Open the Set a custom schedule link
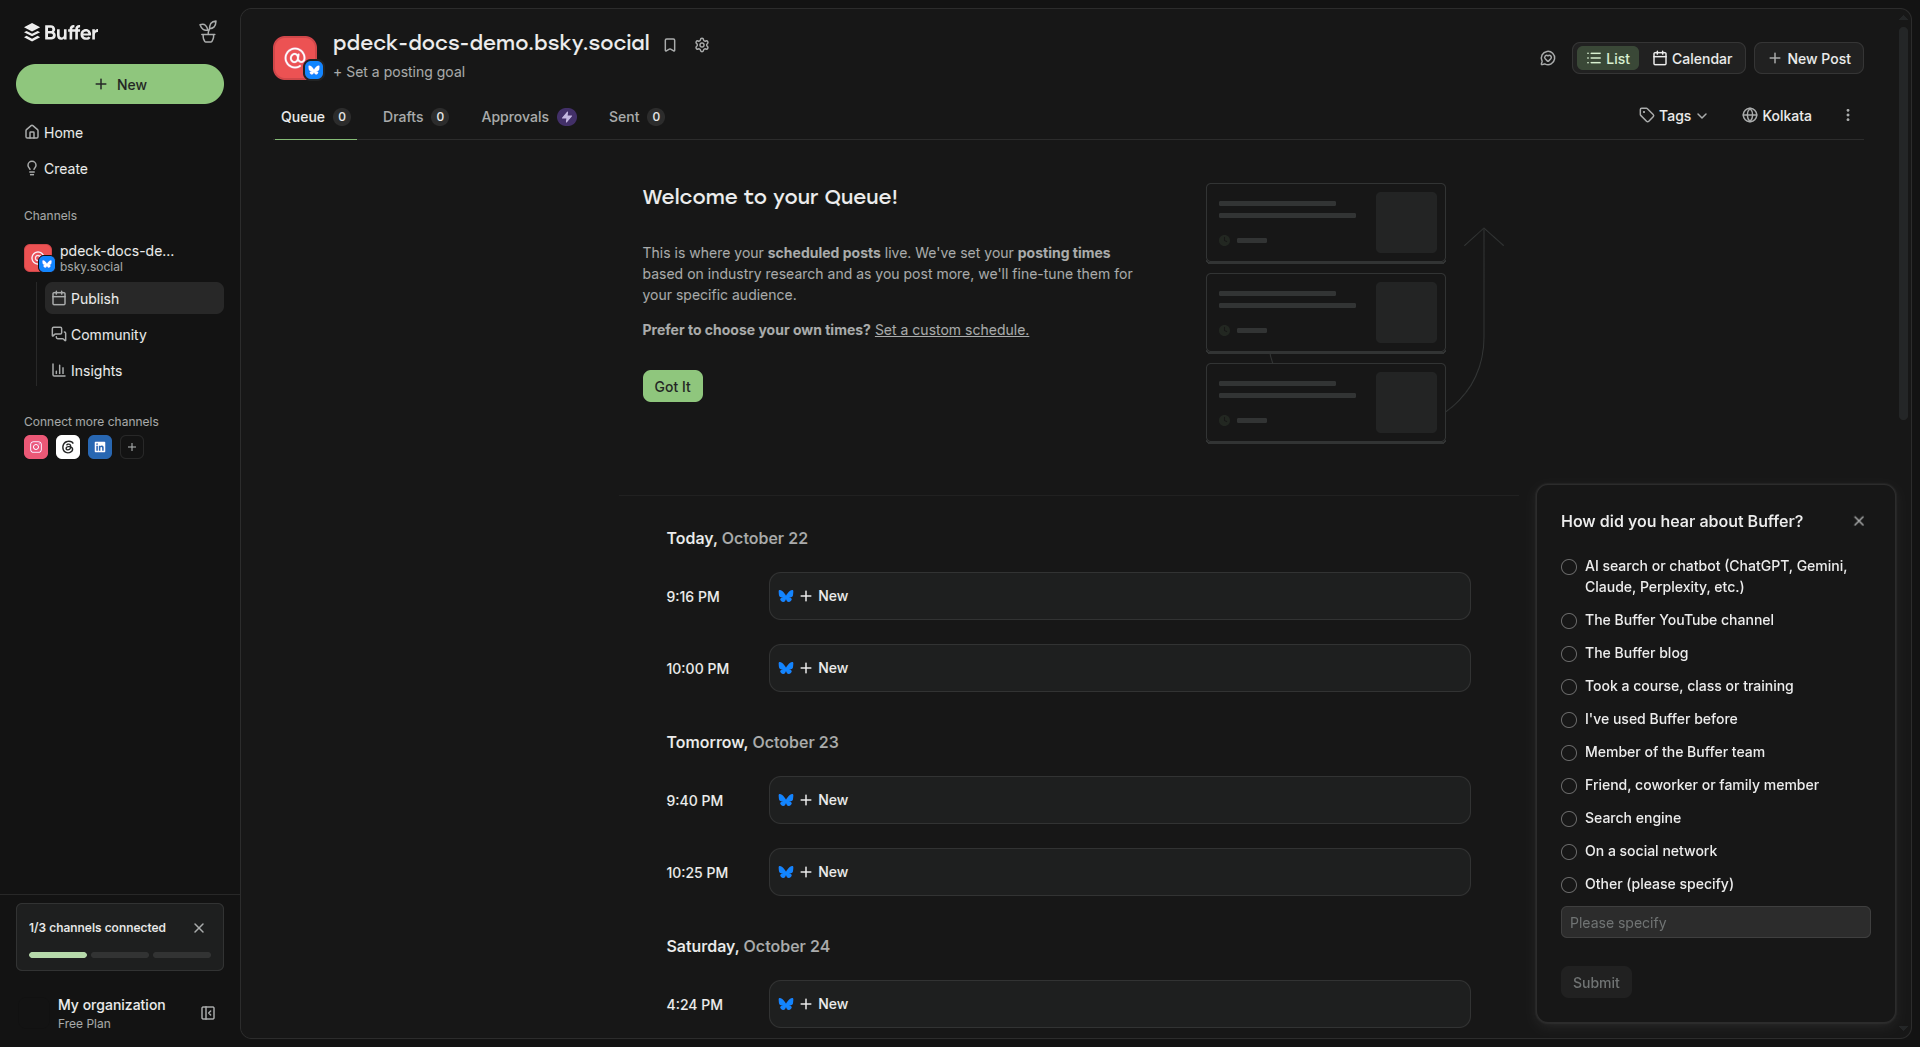The image size is (1920, 1047). [952, 330]
